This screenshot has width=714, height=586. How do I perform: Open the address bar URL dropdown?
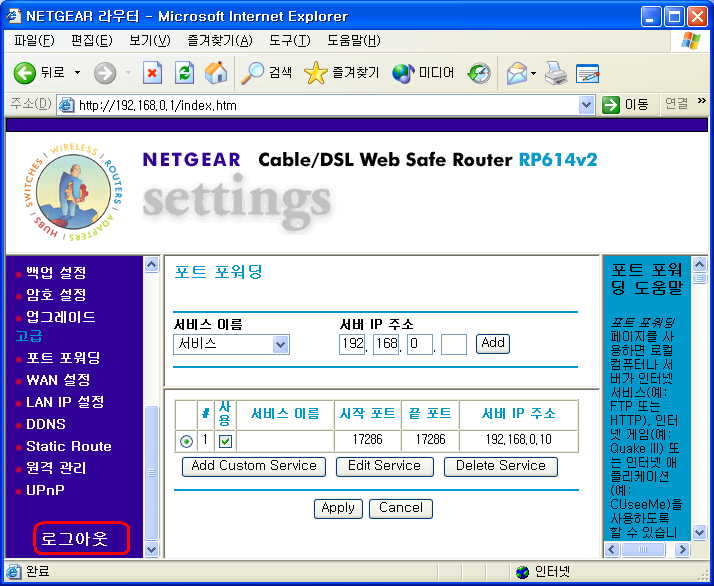point(586,105)
